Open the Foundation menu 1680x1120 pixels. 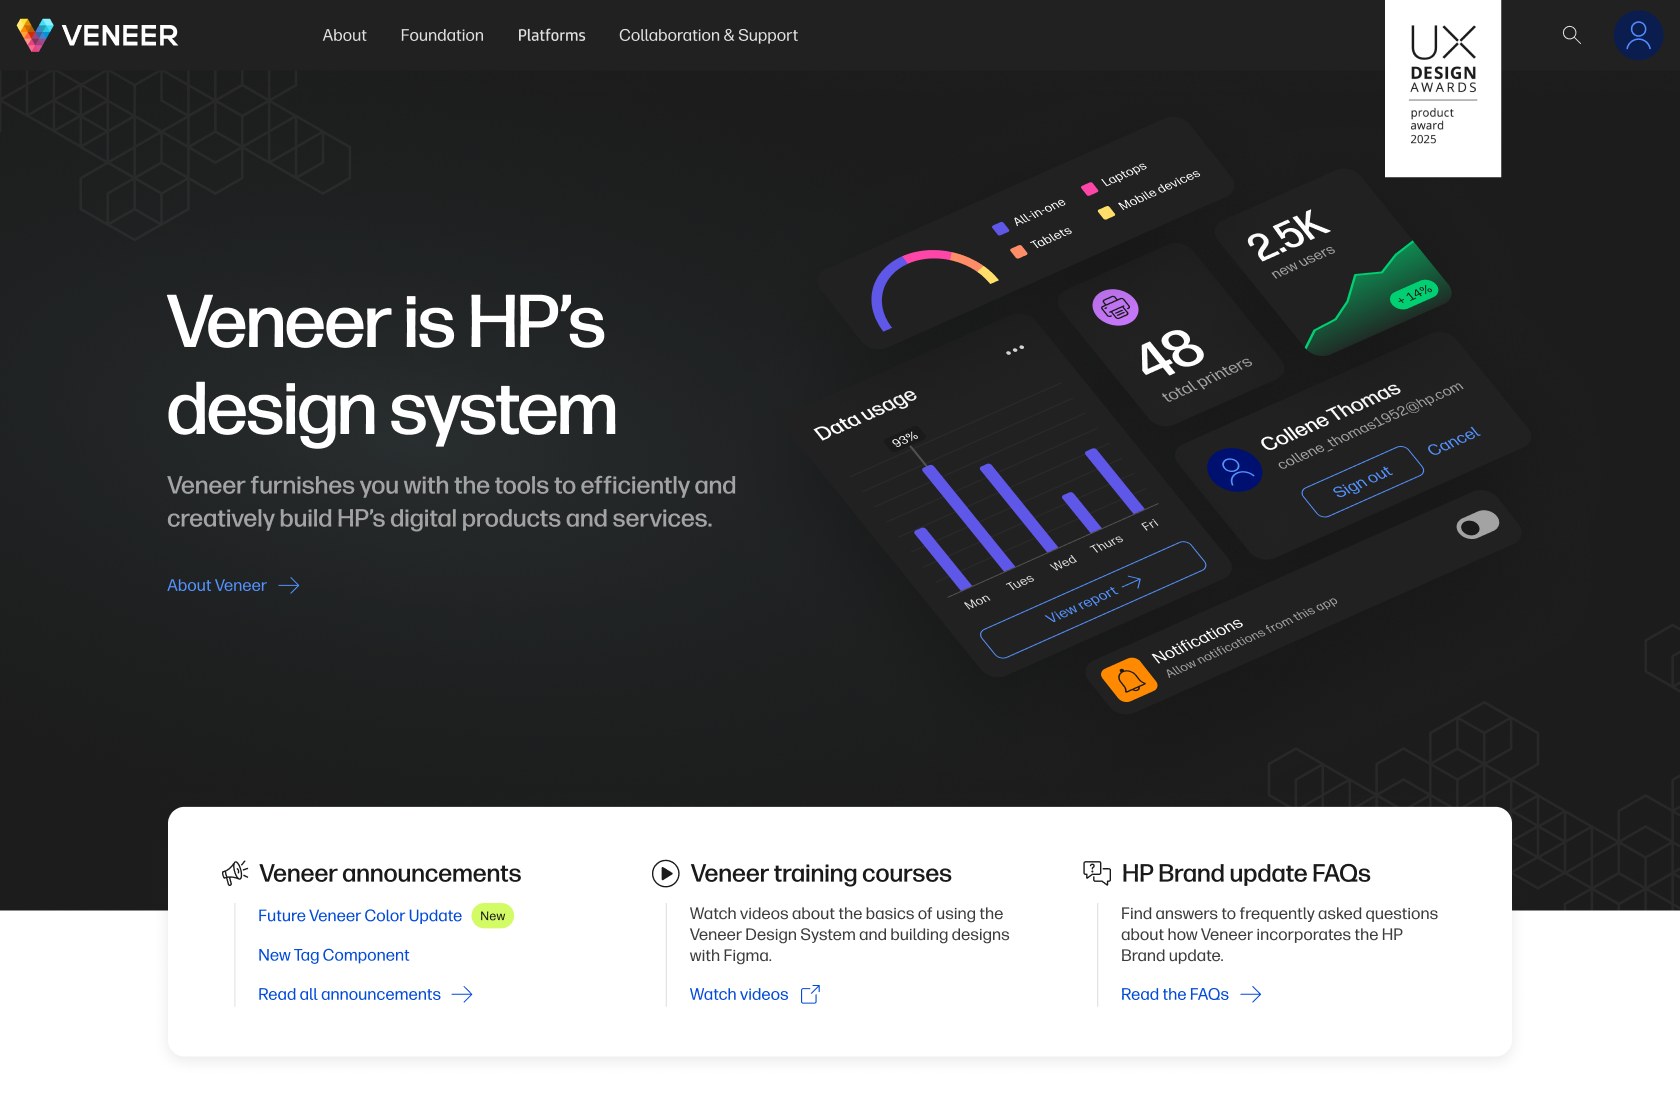pos(442,35)
